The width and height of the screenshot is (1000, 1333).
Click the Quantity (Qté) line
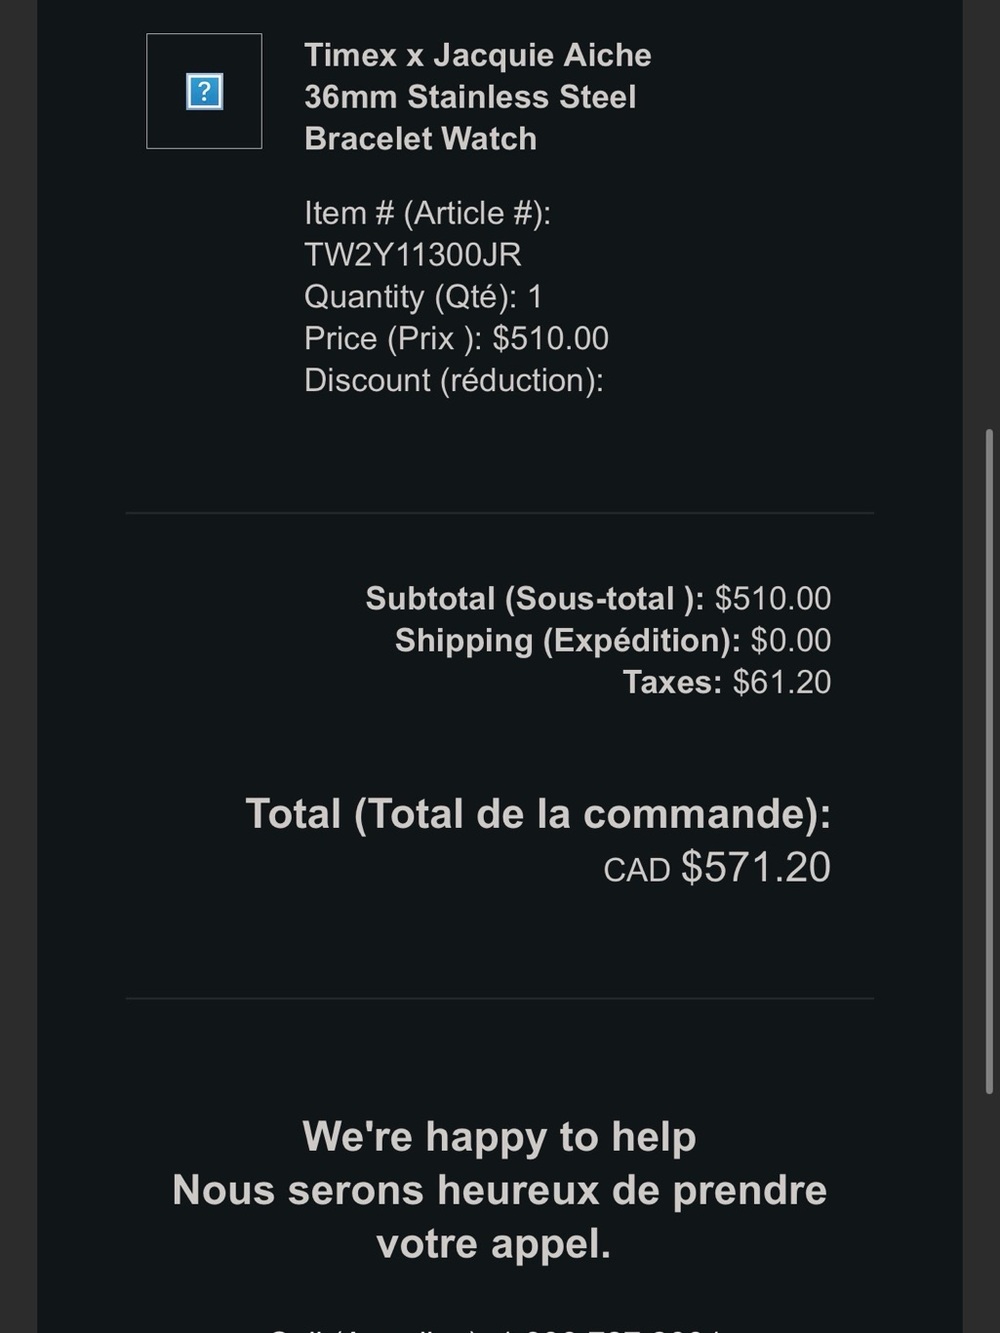pyautogui.click(x=423, y=297)
